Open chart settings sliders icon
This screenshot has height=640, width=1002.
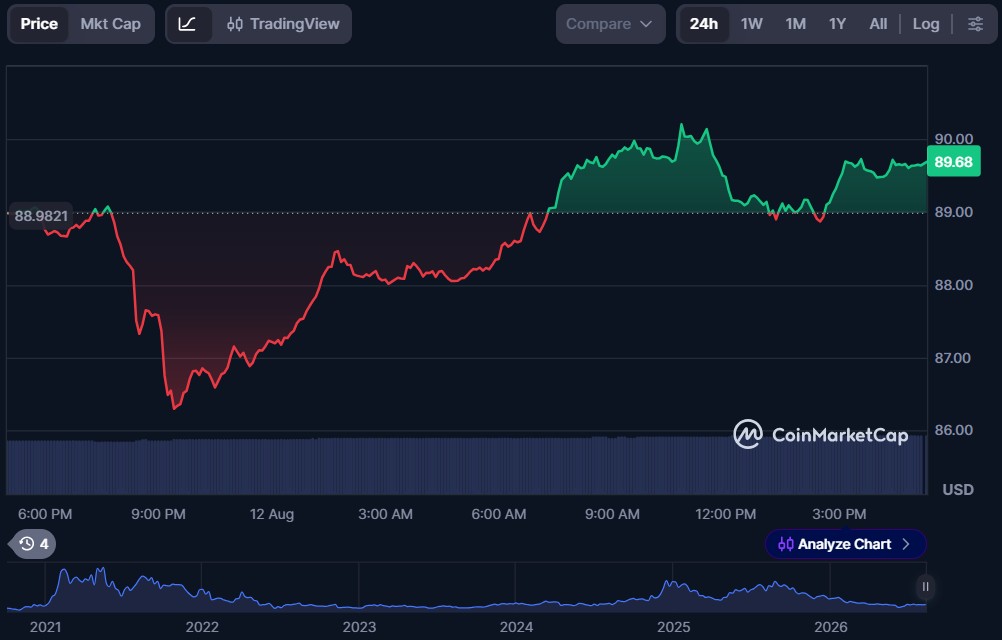[x=975, y=24]
